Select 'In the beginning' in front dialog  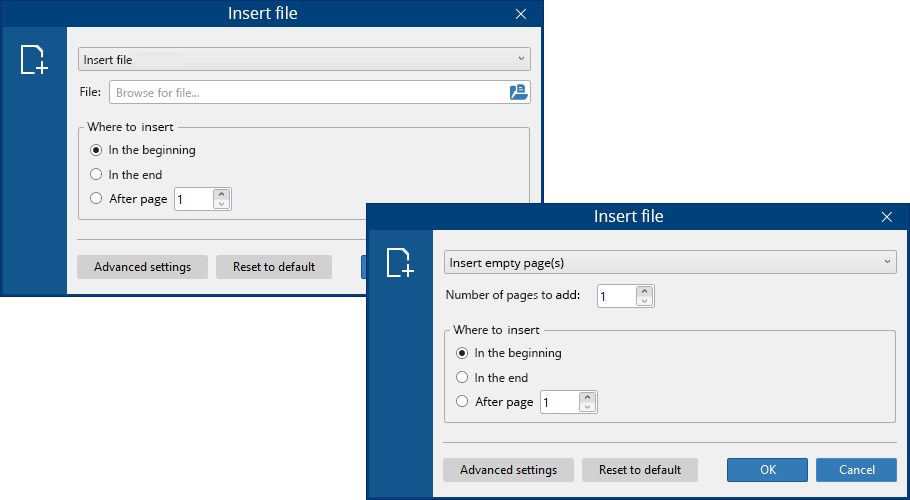click(x=462, y=353)
